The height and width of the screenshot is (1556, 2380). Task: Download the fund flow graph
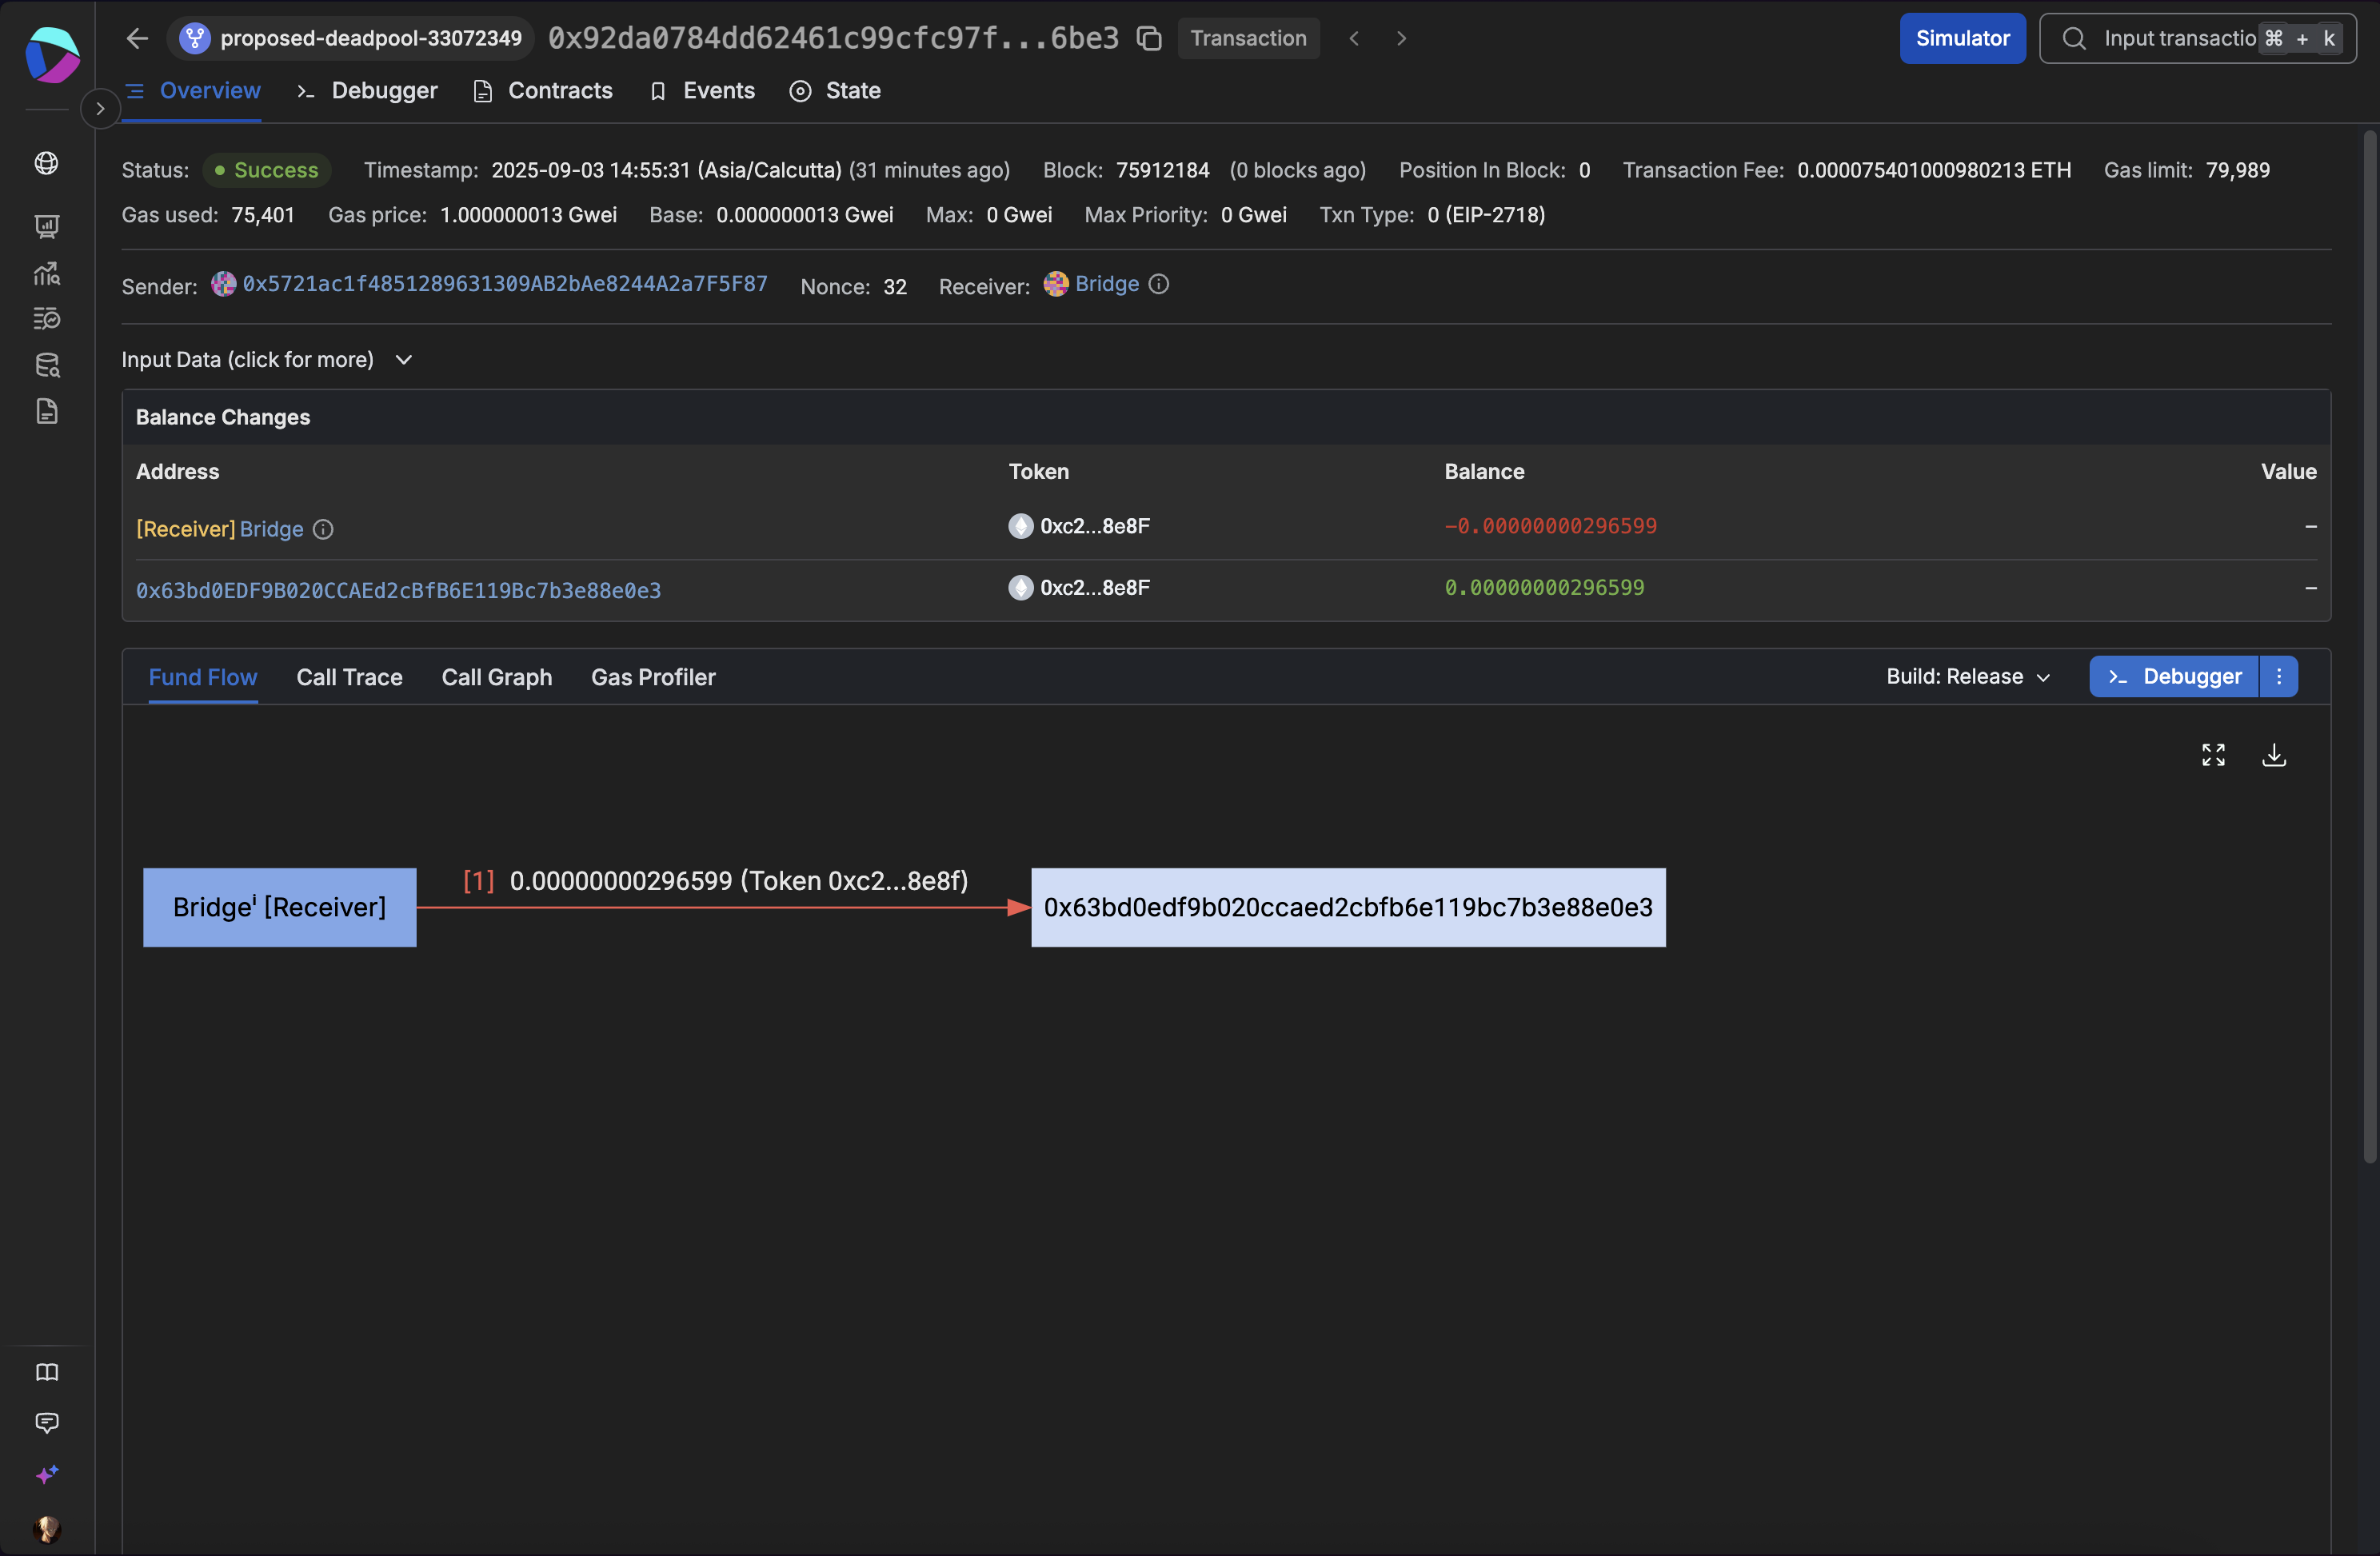click(2274, 755)
